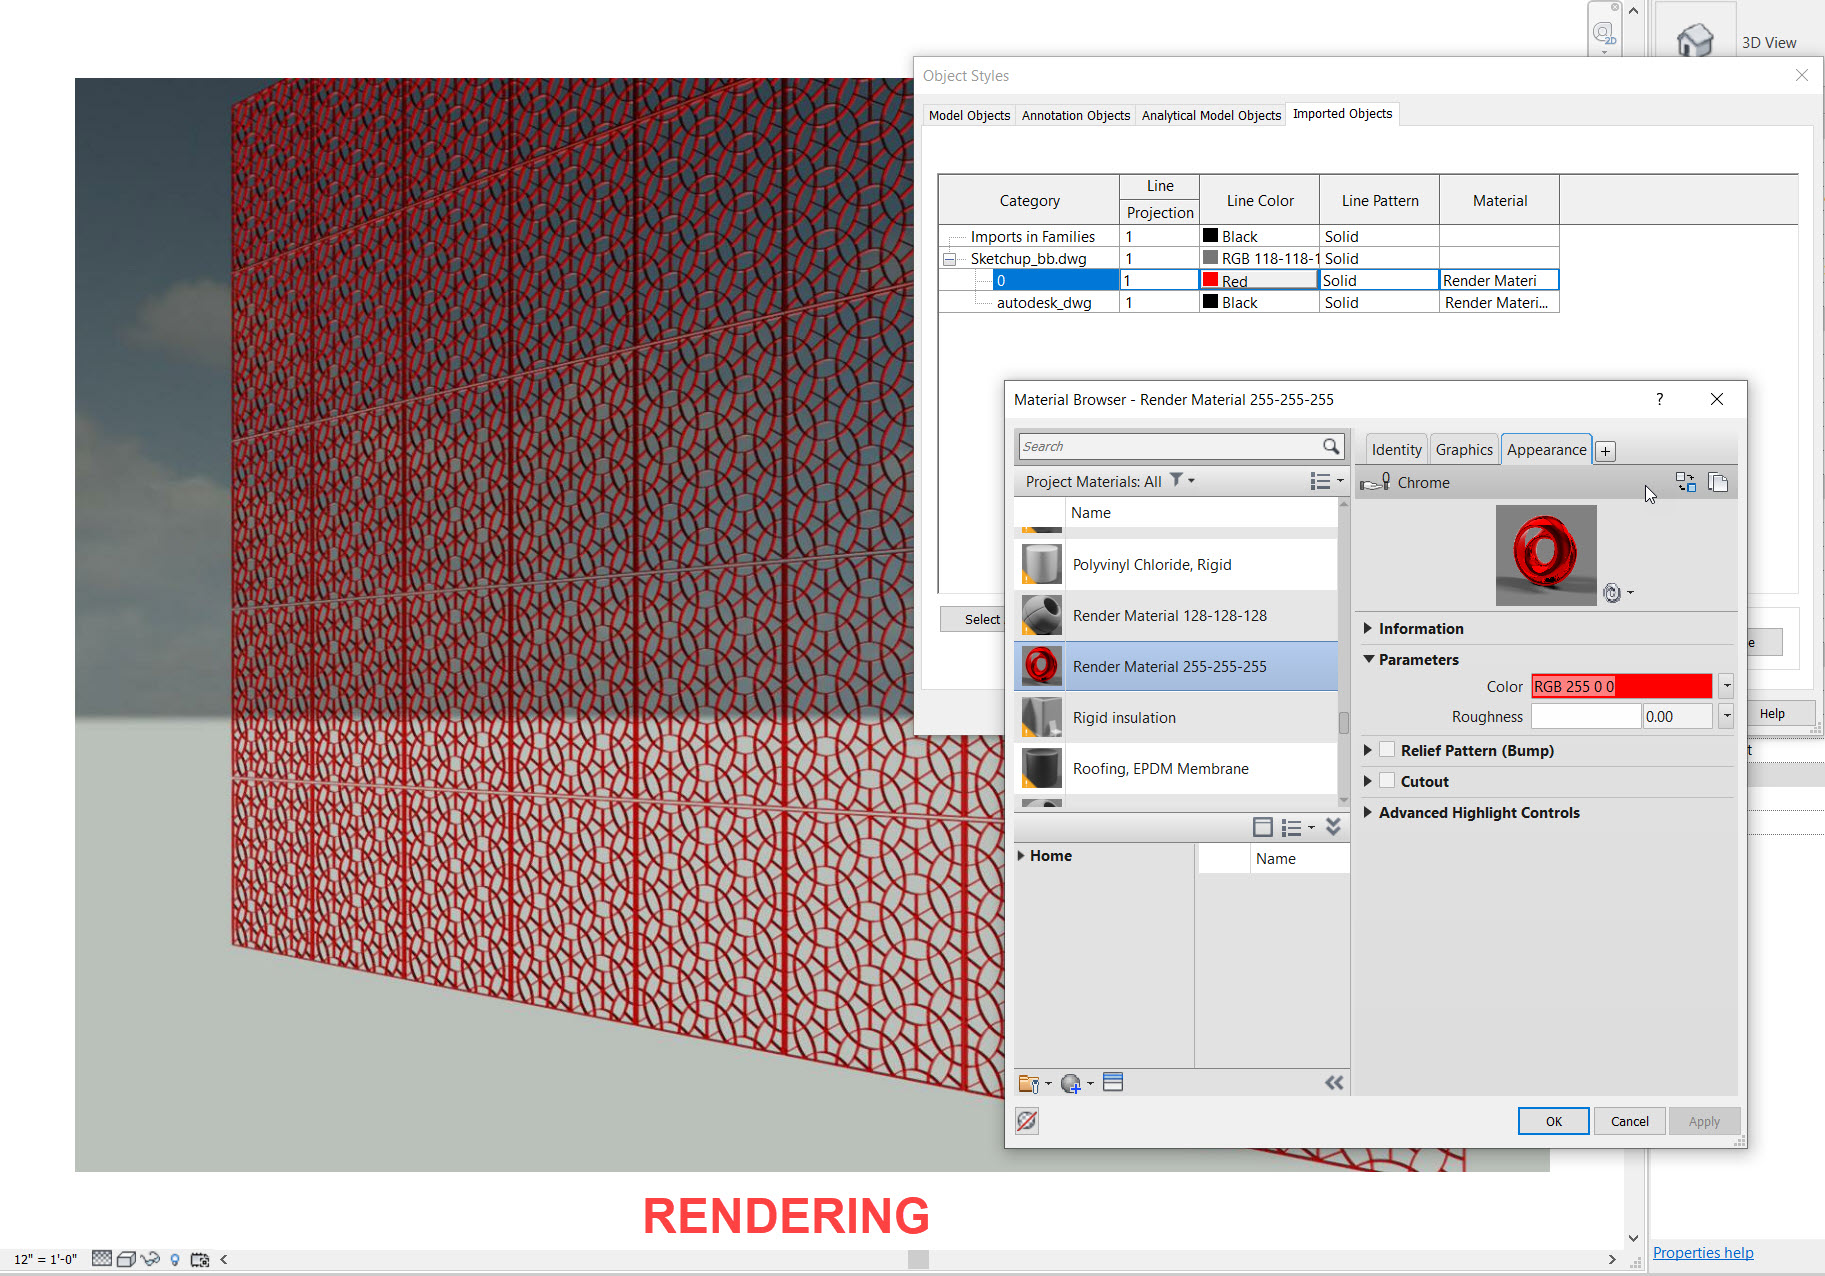Image resolution: width=1825 pixels, height=1276 pixels.
Task: Open detail level icon in view bar
Action: pyautogui.click(x=102, y=1259)
